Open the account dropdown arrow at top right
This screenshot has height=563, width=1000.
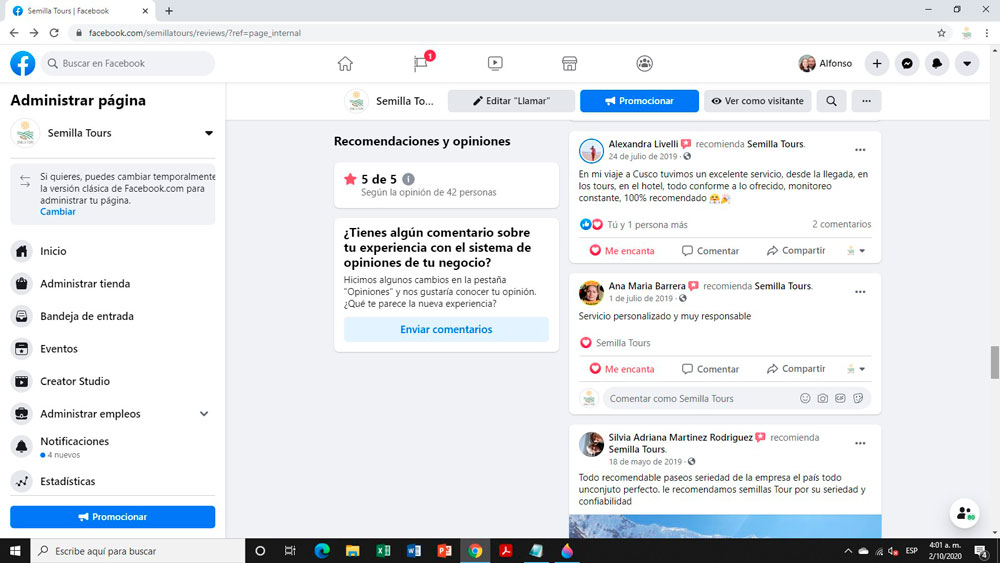tap(967, 63)
